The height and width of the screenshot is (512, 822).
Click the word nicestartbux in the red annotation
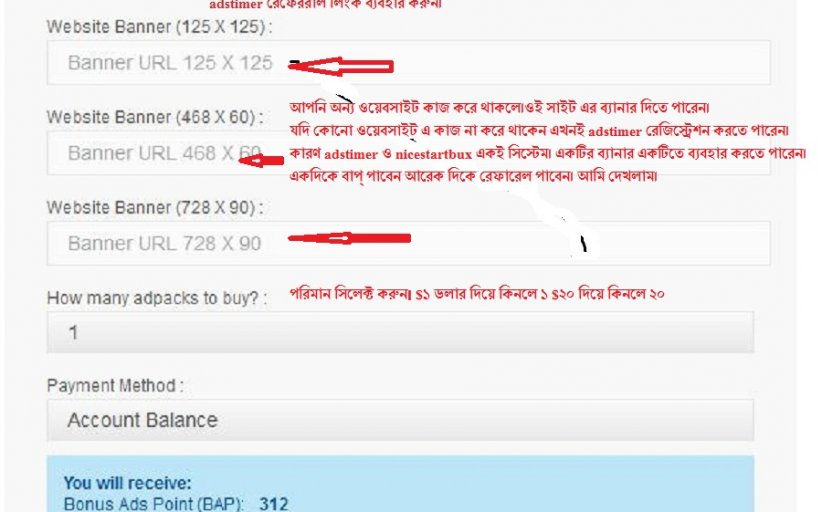[x=434, y=154]
